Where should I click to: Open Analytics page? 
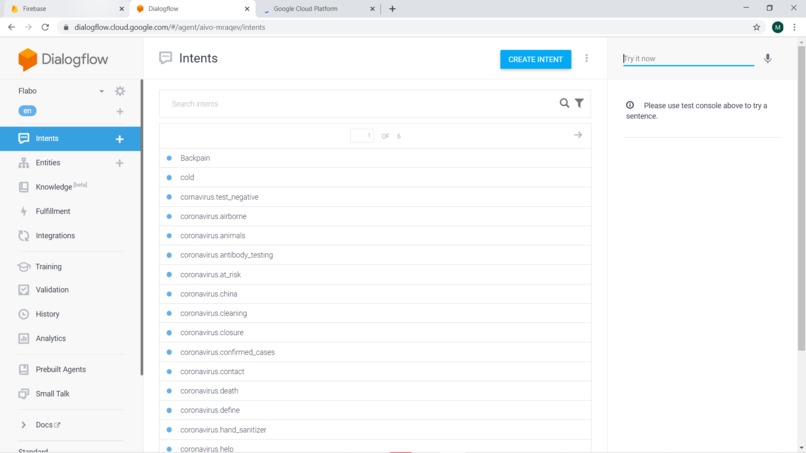pos(50,338)
